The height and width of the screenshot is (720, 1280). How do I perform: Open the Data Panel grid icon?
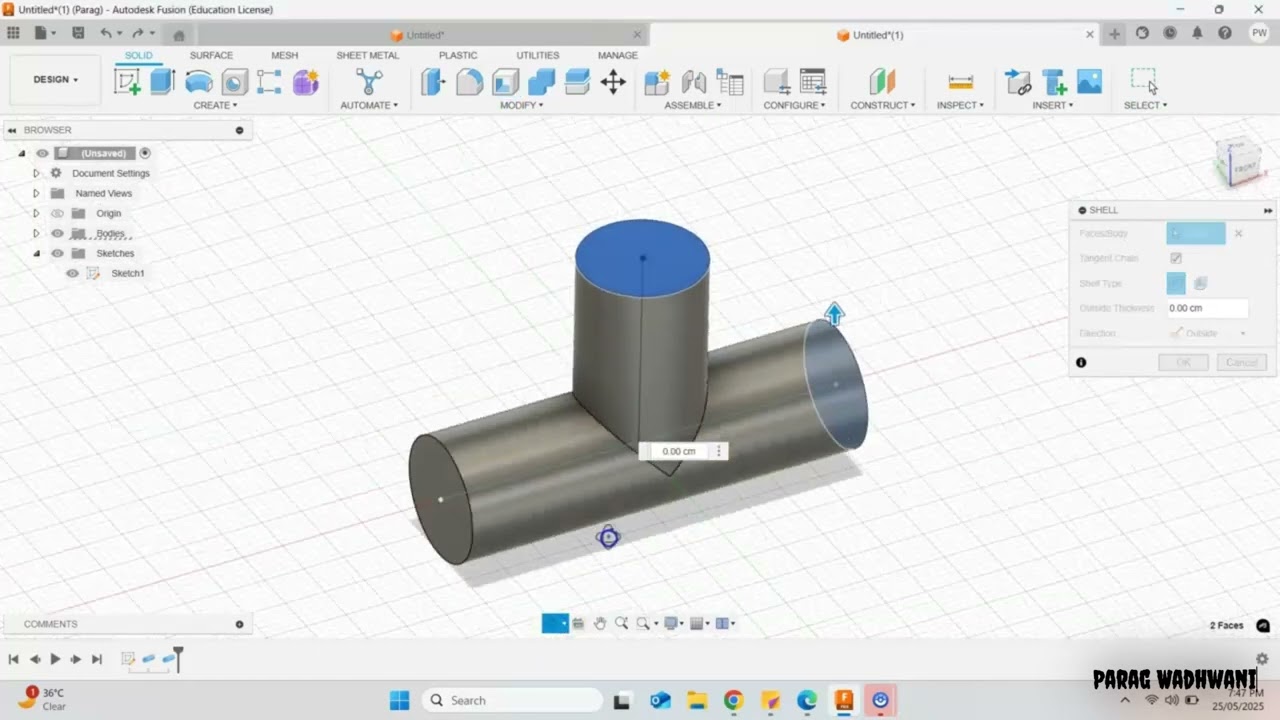13,33
